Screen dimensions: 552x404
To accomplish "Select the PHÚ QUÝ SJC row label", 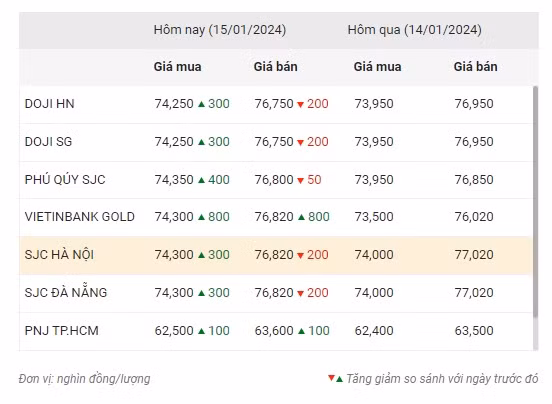I will (65, 179).
